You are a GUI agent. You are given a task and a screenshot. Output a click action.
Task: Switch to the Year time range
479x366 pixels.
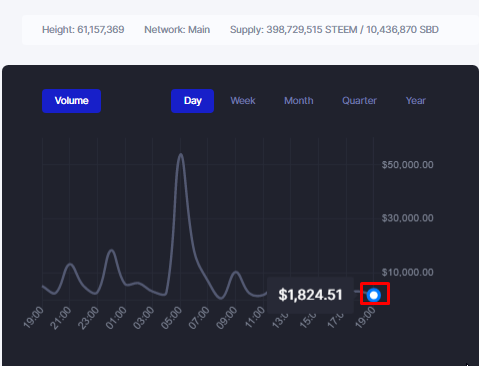[x=416, y=101]
